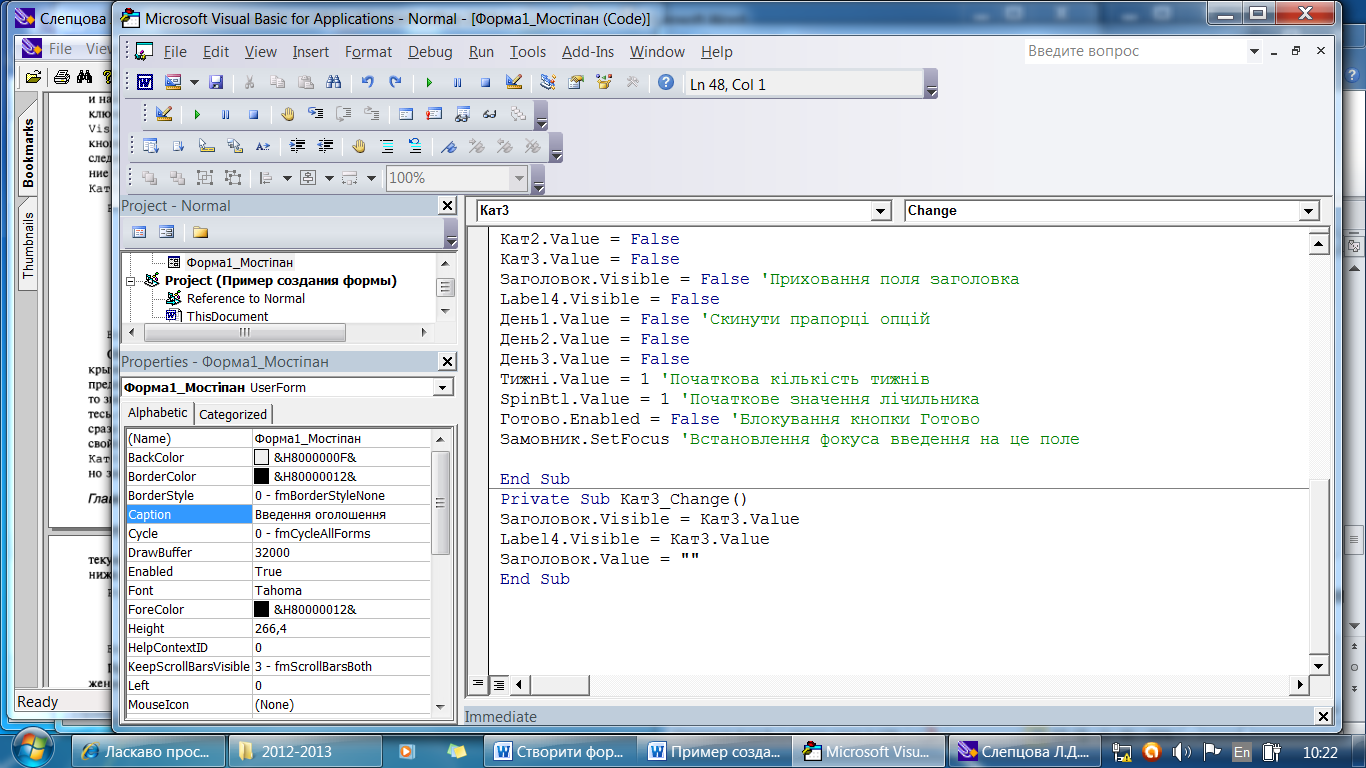1366x768 pixels.
Task: Click the Quick Watch glasses icon
Action: click(x=490, y=114)
